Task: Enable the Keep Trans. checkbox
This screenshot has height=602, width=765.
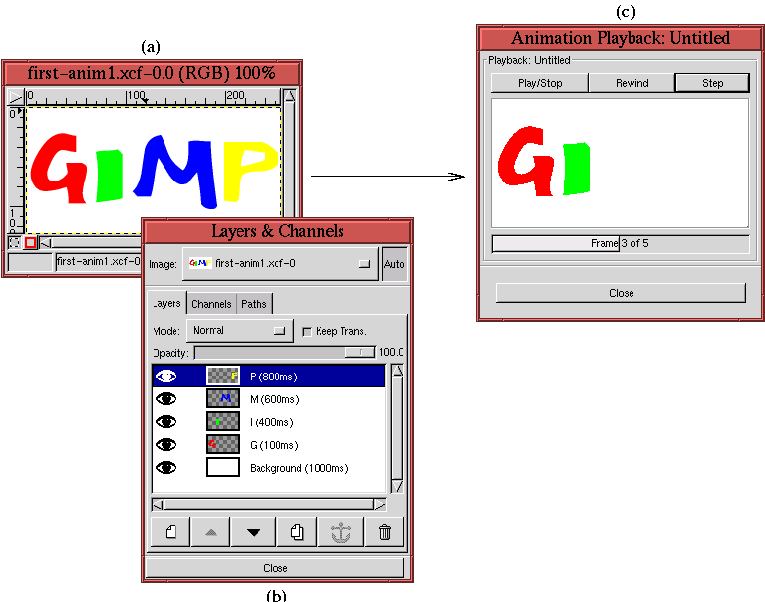Action: pos(307,331)
